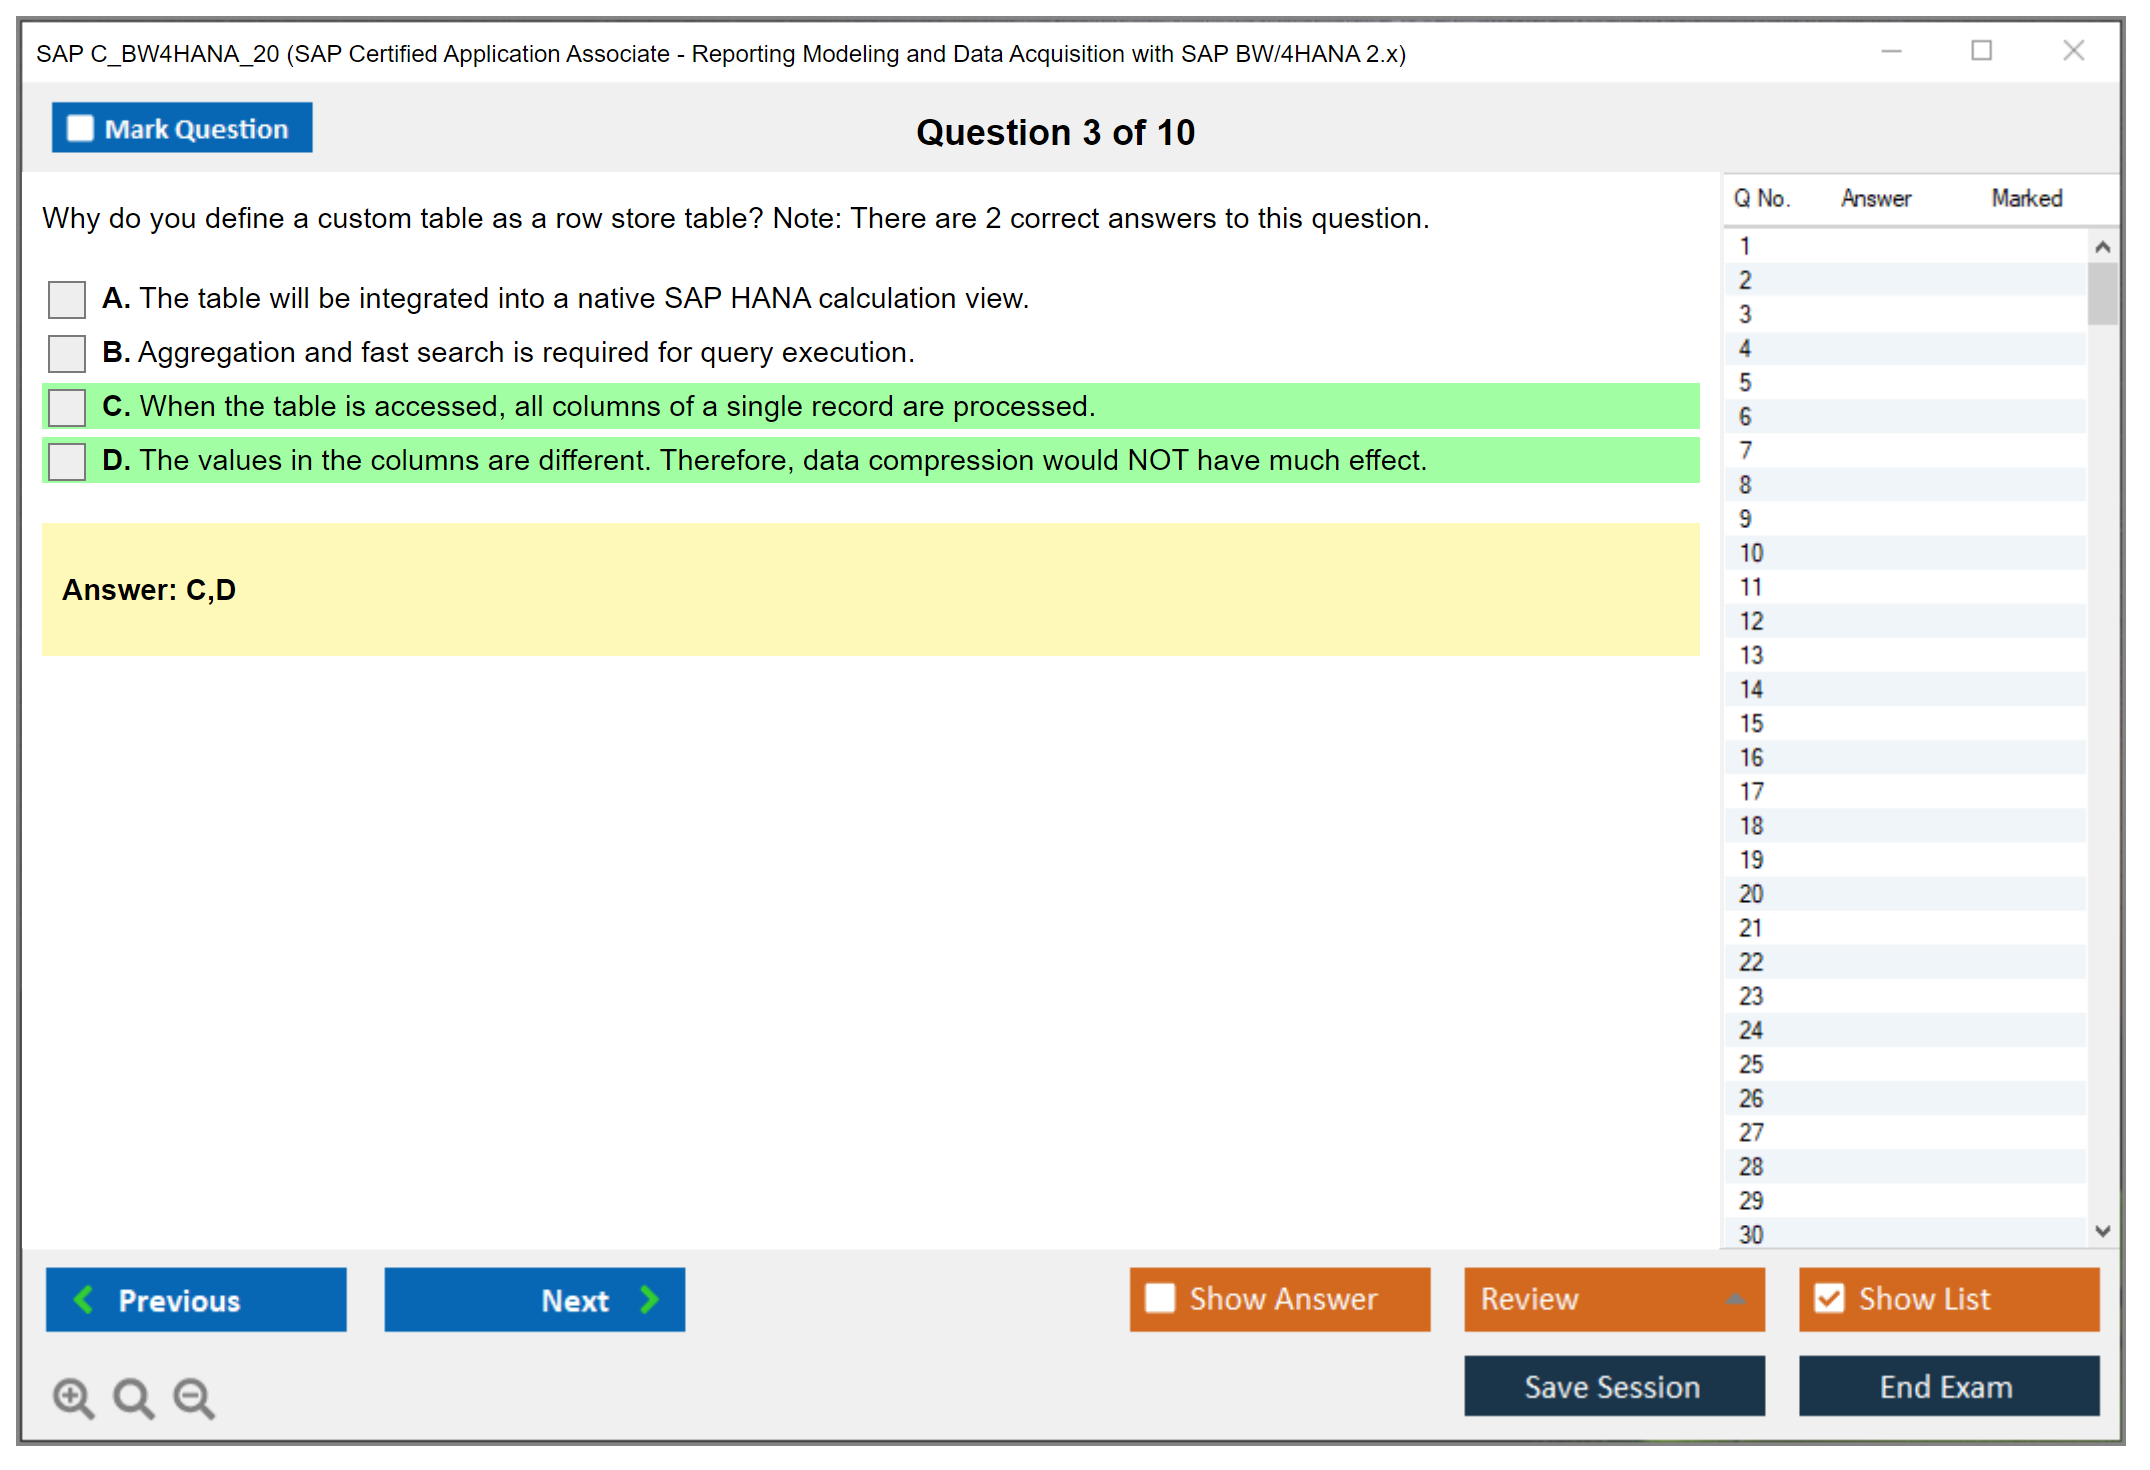This screenshot has height=1470, width=2150.
Task: Click the green left arrow on Previous
Action: [85, 1299]
